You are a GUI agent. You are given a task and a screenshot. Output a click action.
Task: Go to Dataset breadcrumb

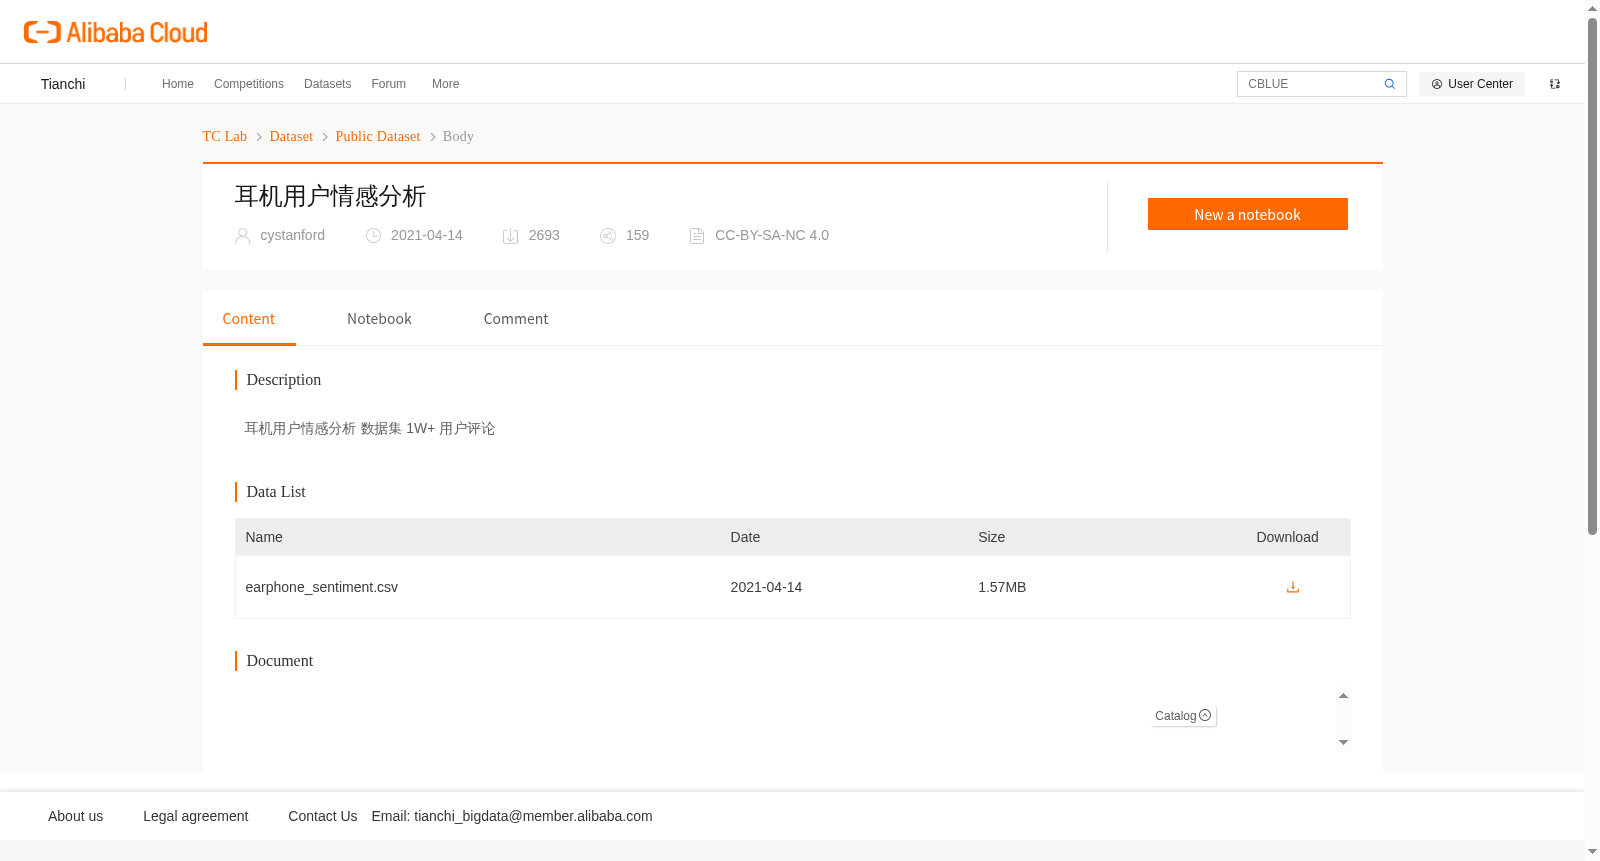click(291, 136)
